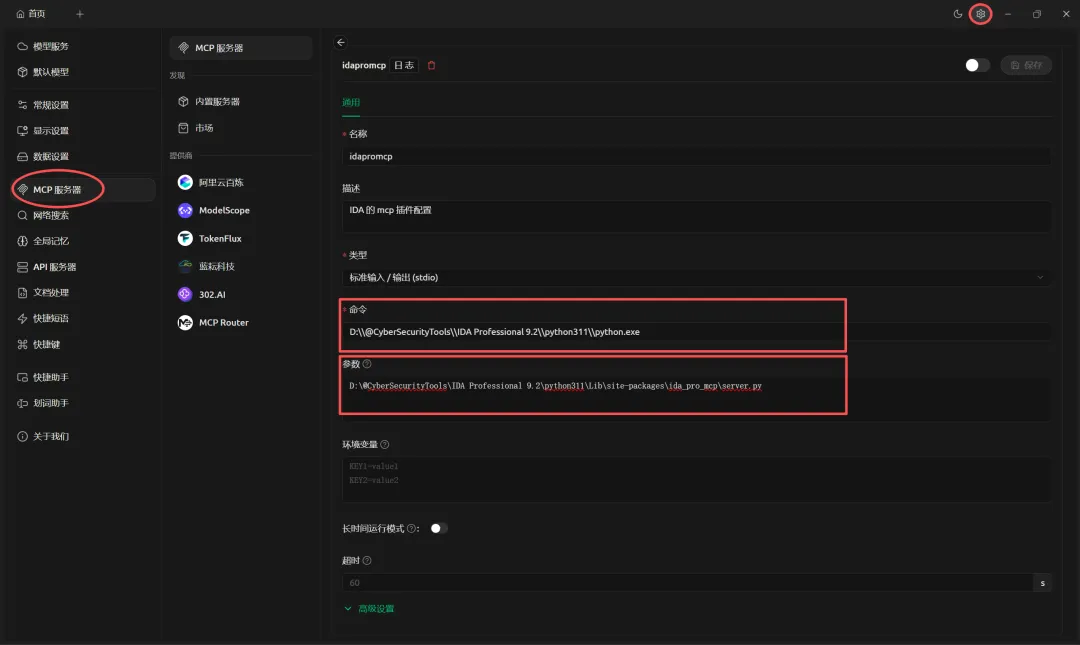Open the Home tab
This screenshot has width=1080, height=645.
click(31, 14)
